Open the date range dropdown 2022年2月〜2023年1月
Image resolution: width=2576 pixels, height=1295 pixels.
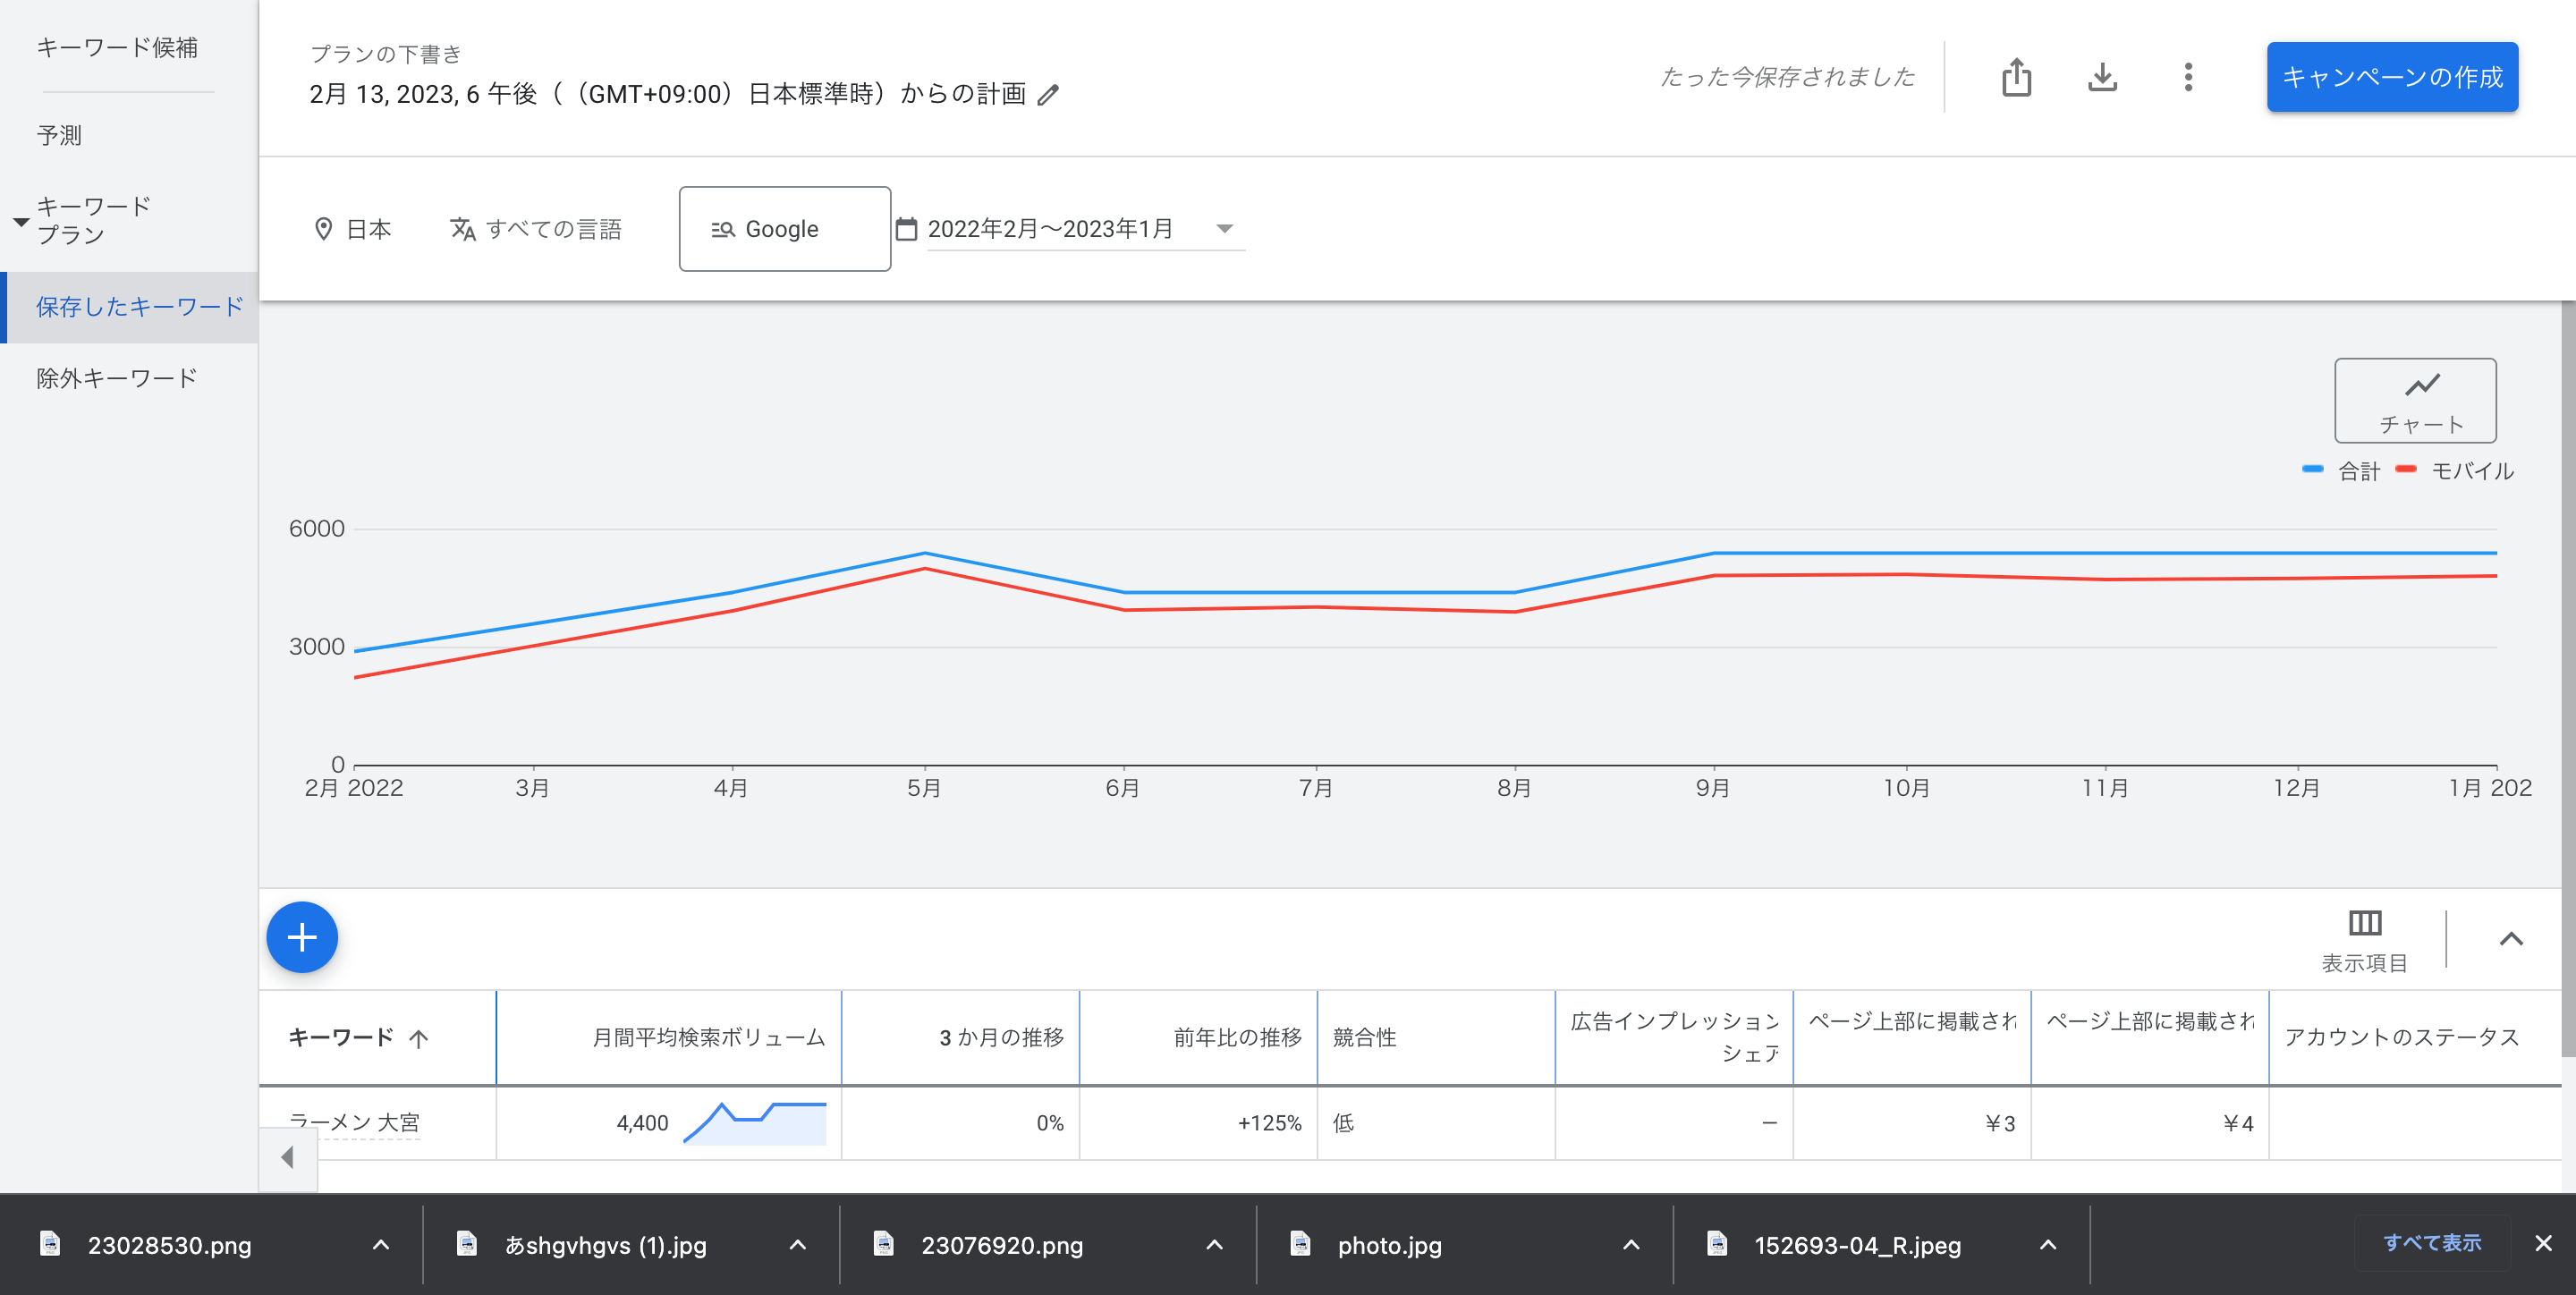1080,229
